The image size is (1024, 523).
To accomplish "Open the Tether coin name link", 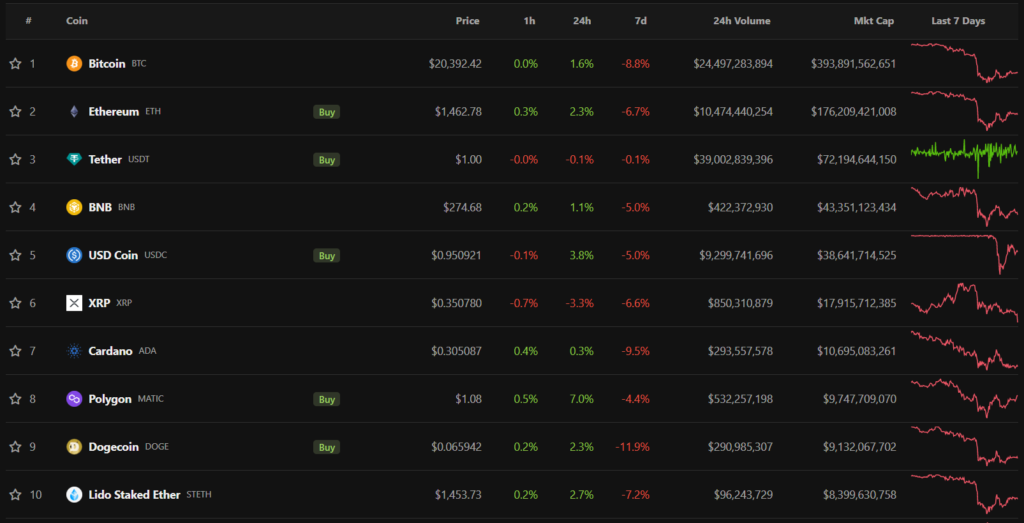I will (x=105, y=159).
